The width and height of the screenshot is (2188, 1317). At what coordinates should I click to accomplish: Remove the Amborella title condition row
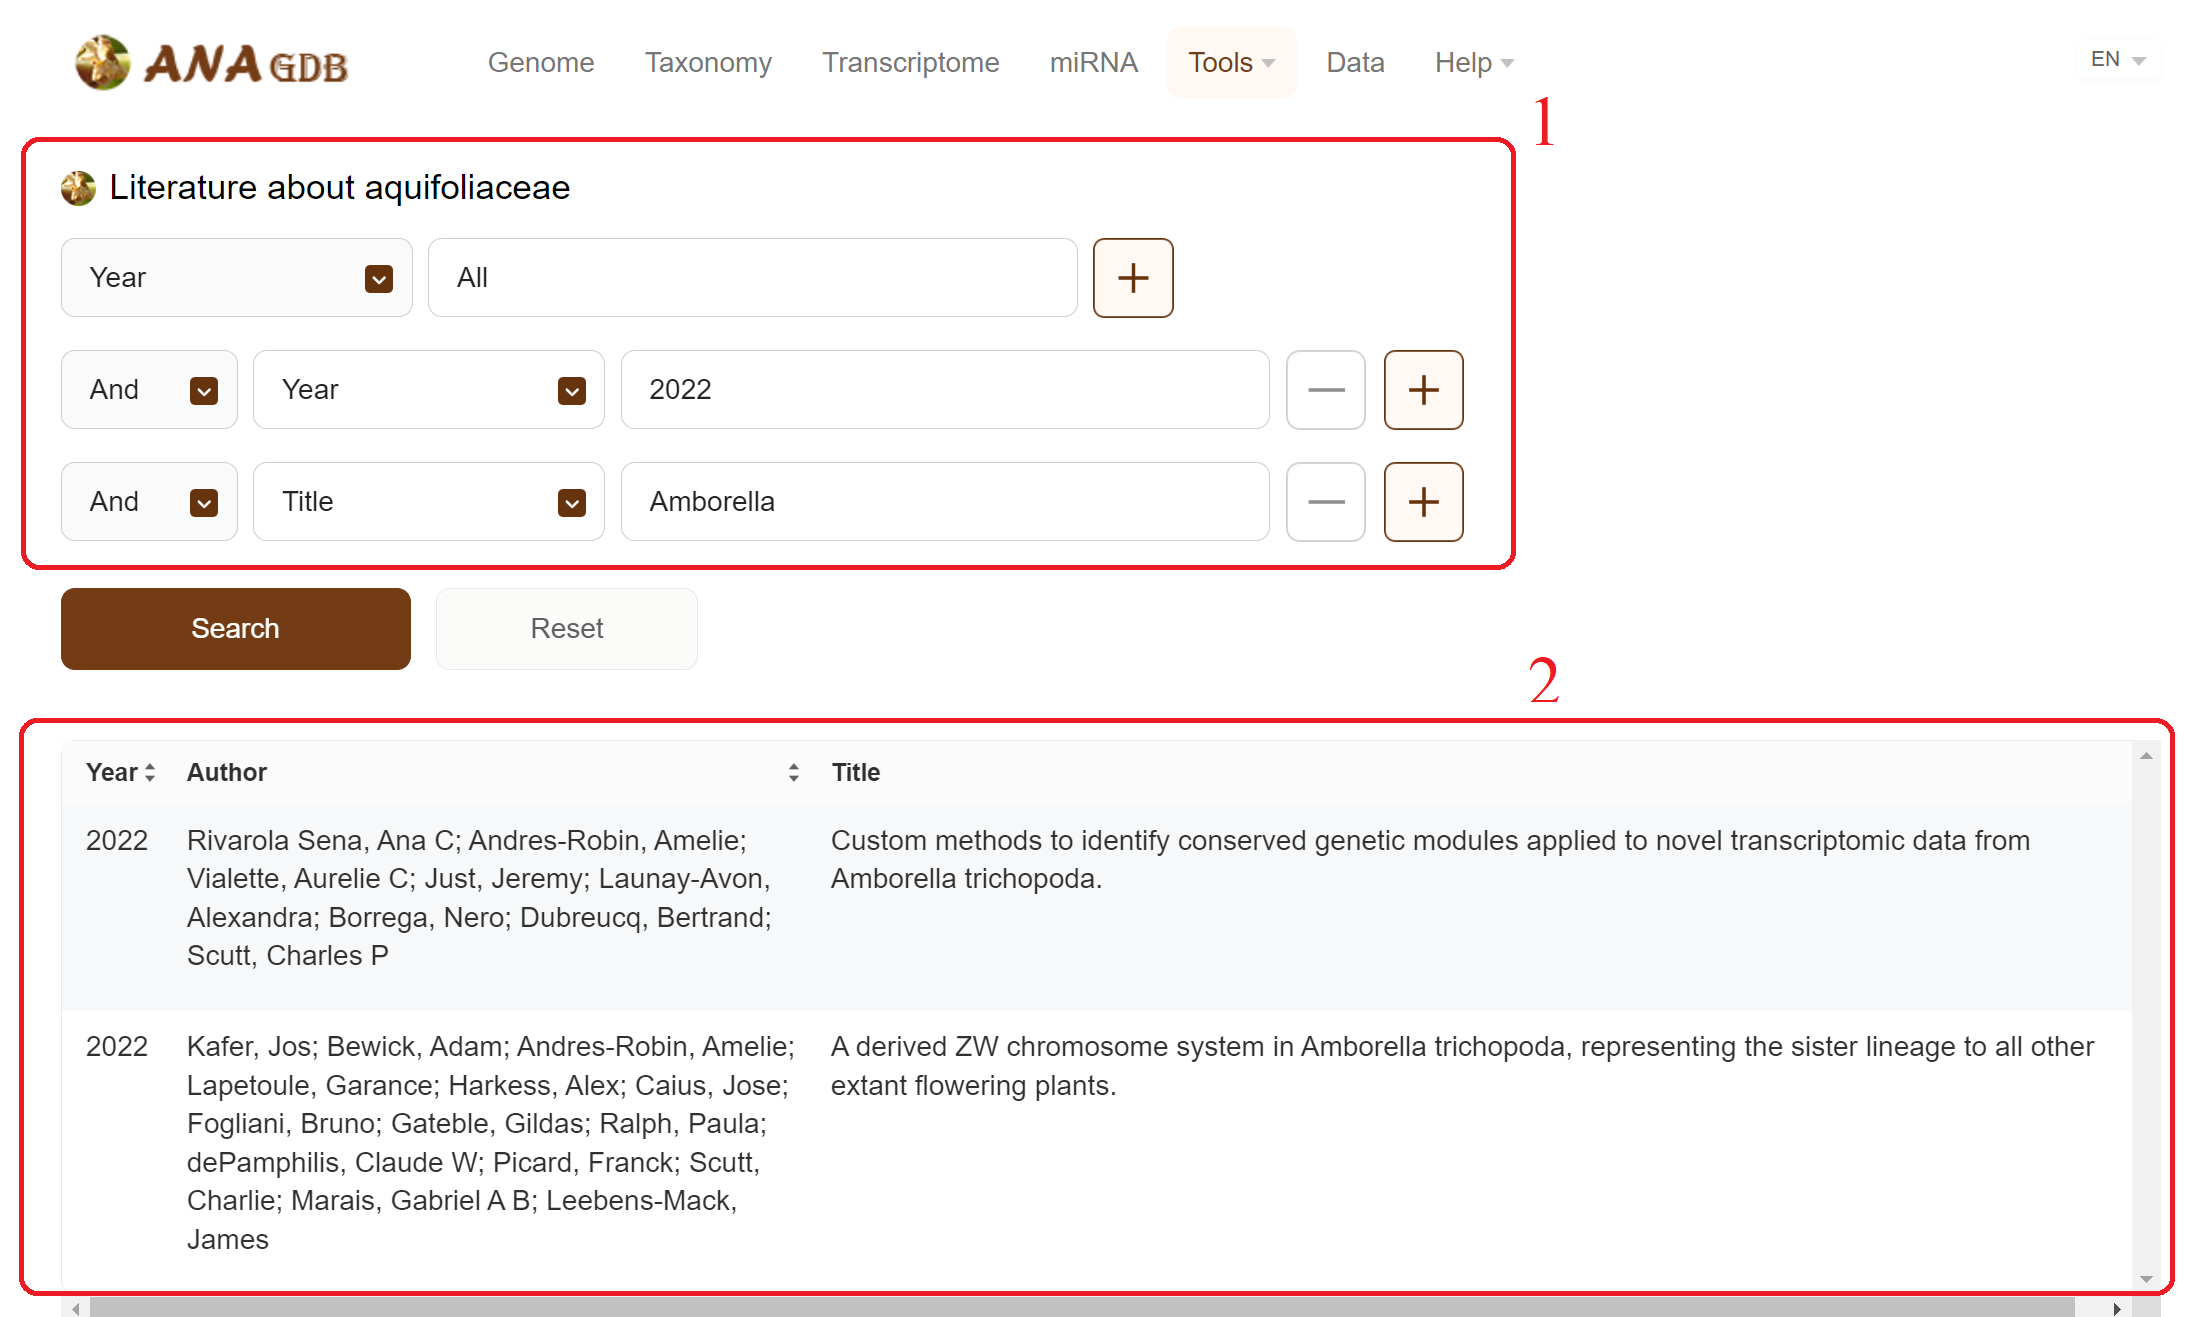coord(1325,502)
